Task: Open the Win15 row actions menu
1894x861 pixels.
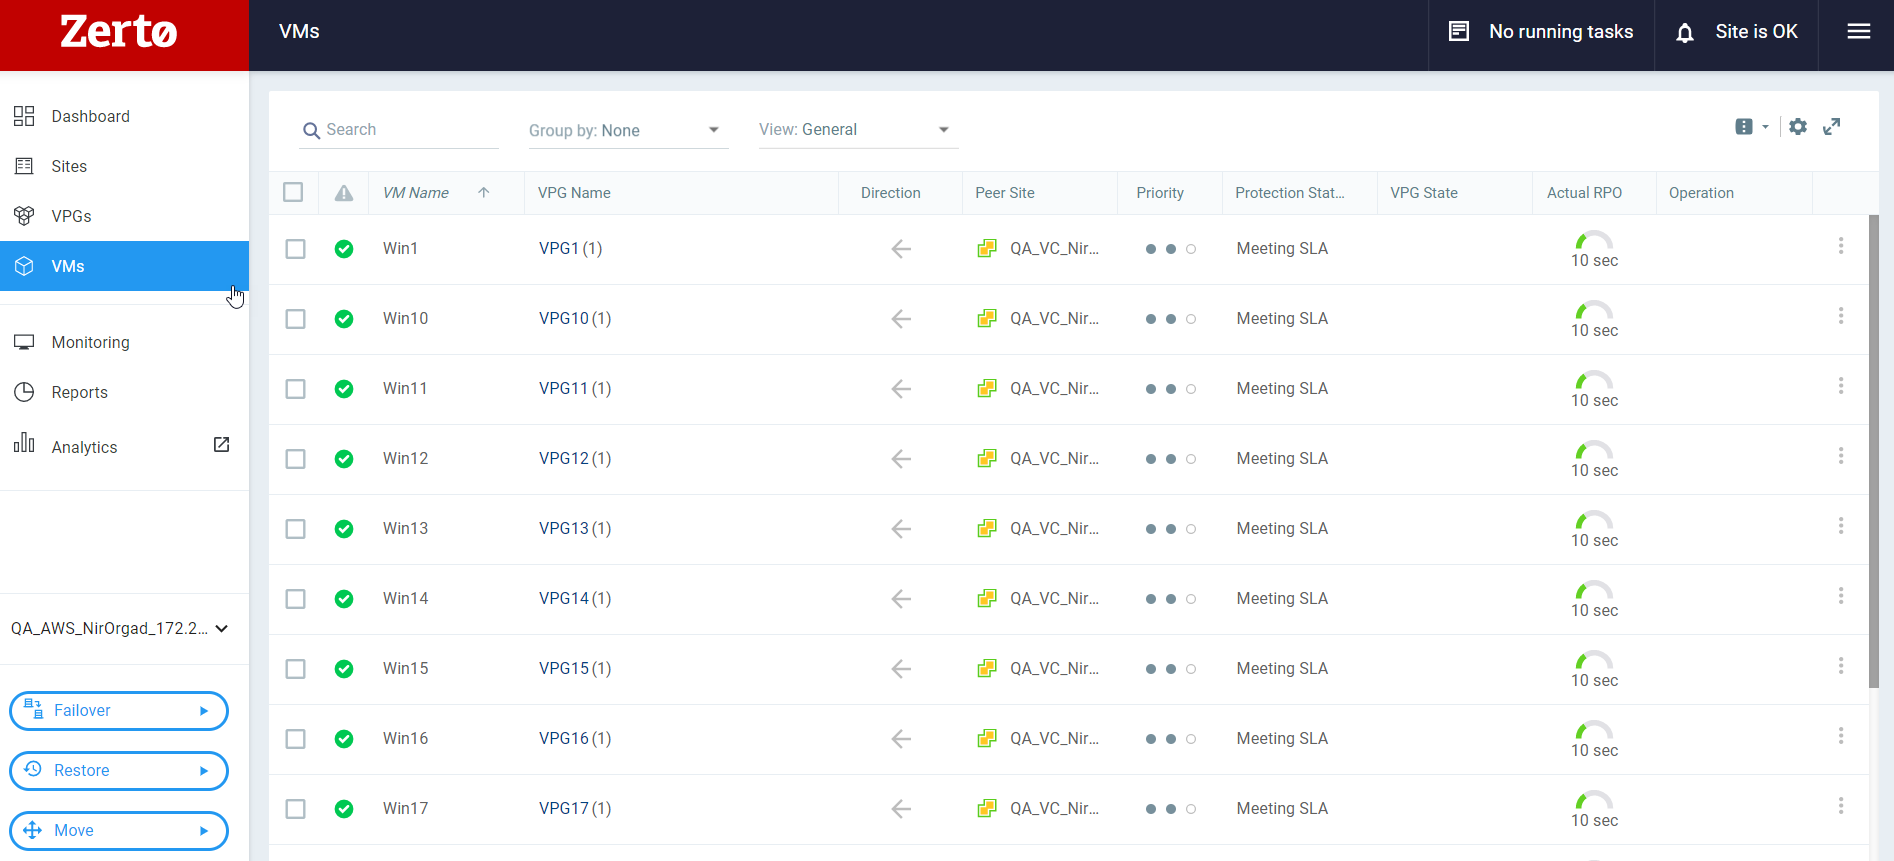Action: [x=1840, y=666]
